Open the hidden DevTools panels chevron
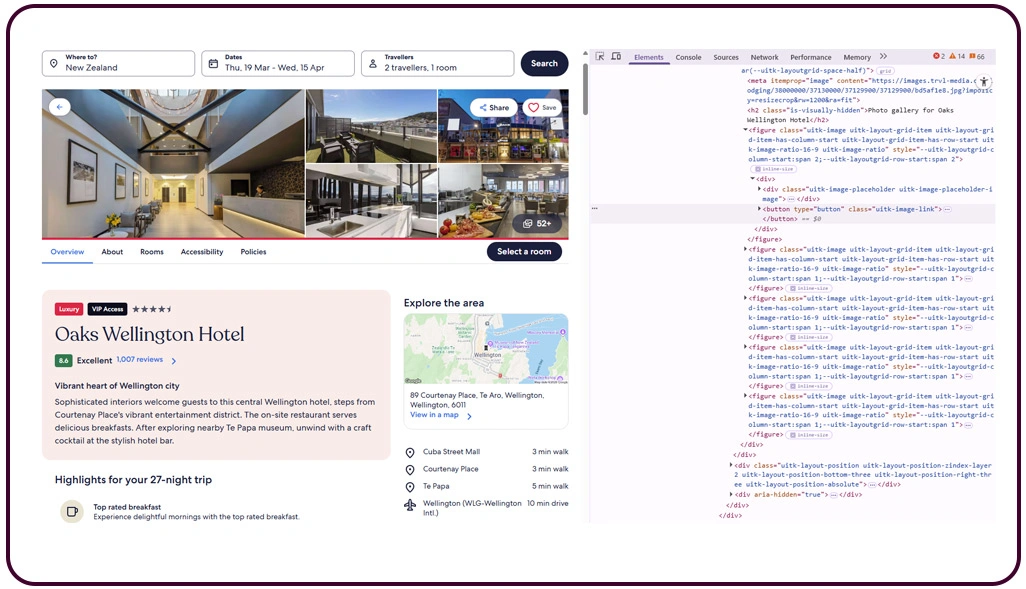The width and height of the screenshot is (1026, 589). click(883, 57)
